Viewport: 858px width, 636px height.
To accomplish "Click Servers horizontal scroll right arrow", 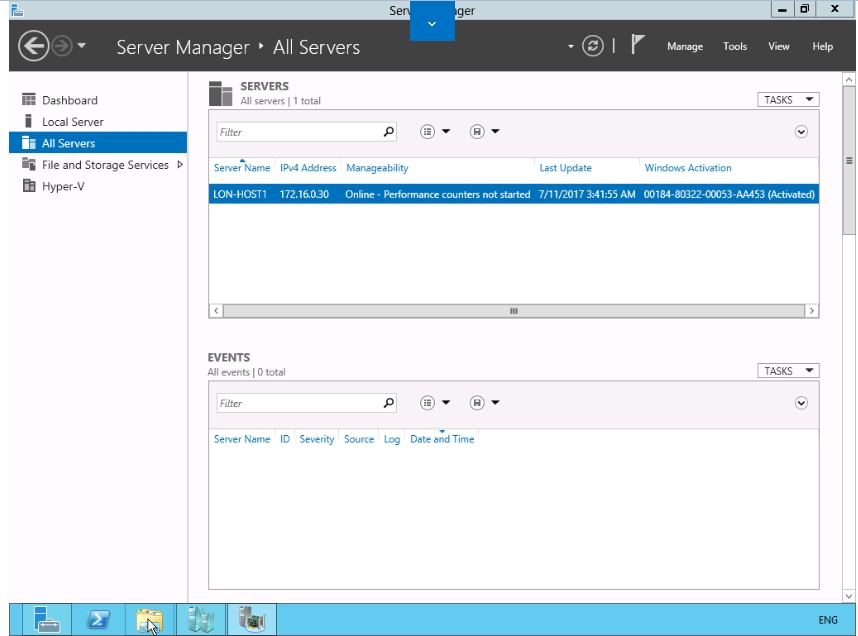I will 811,311.
